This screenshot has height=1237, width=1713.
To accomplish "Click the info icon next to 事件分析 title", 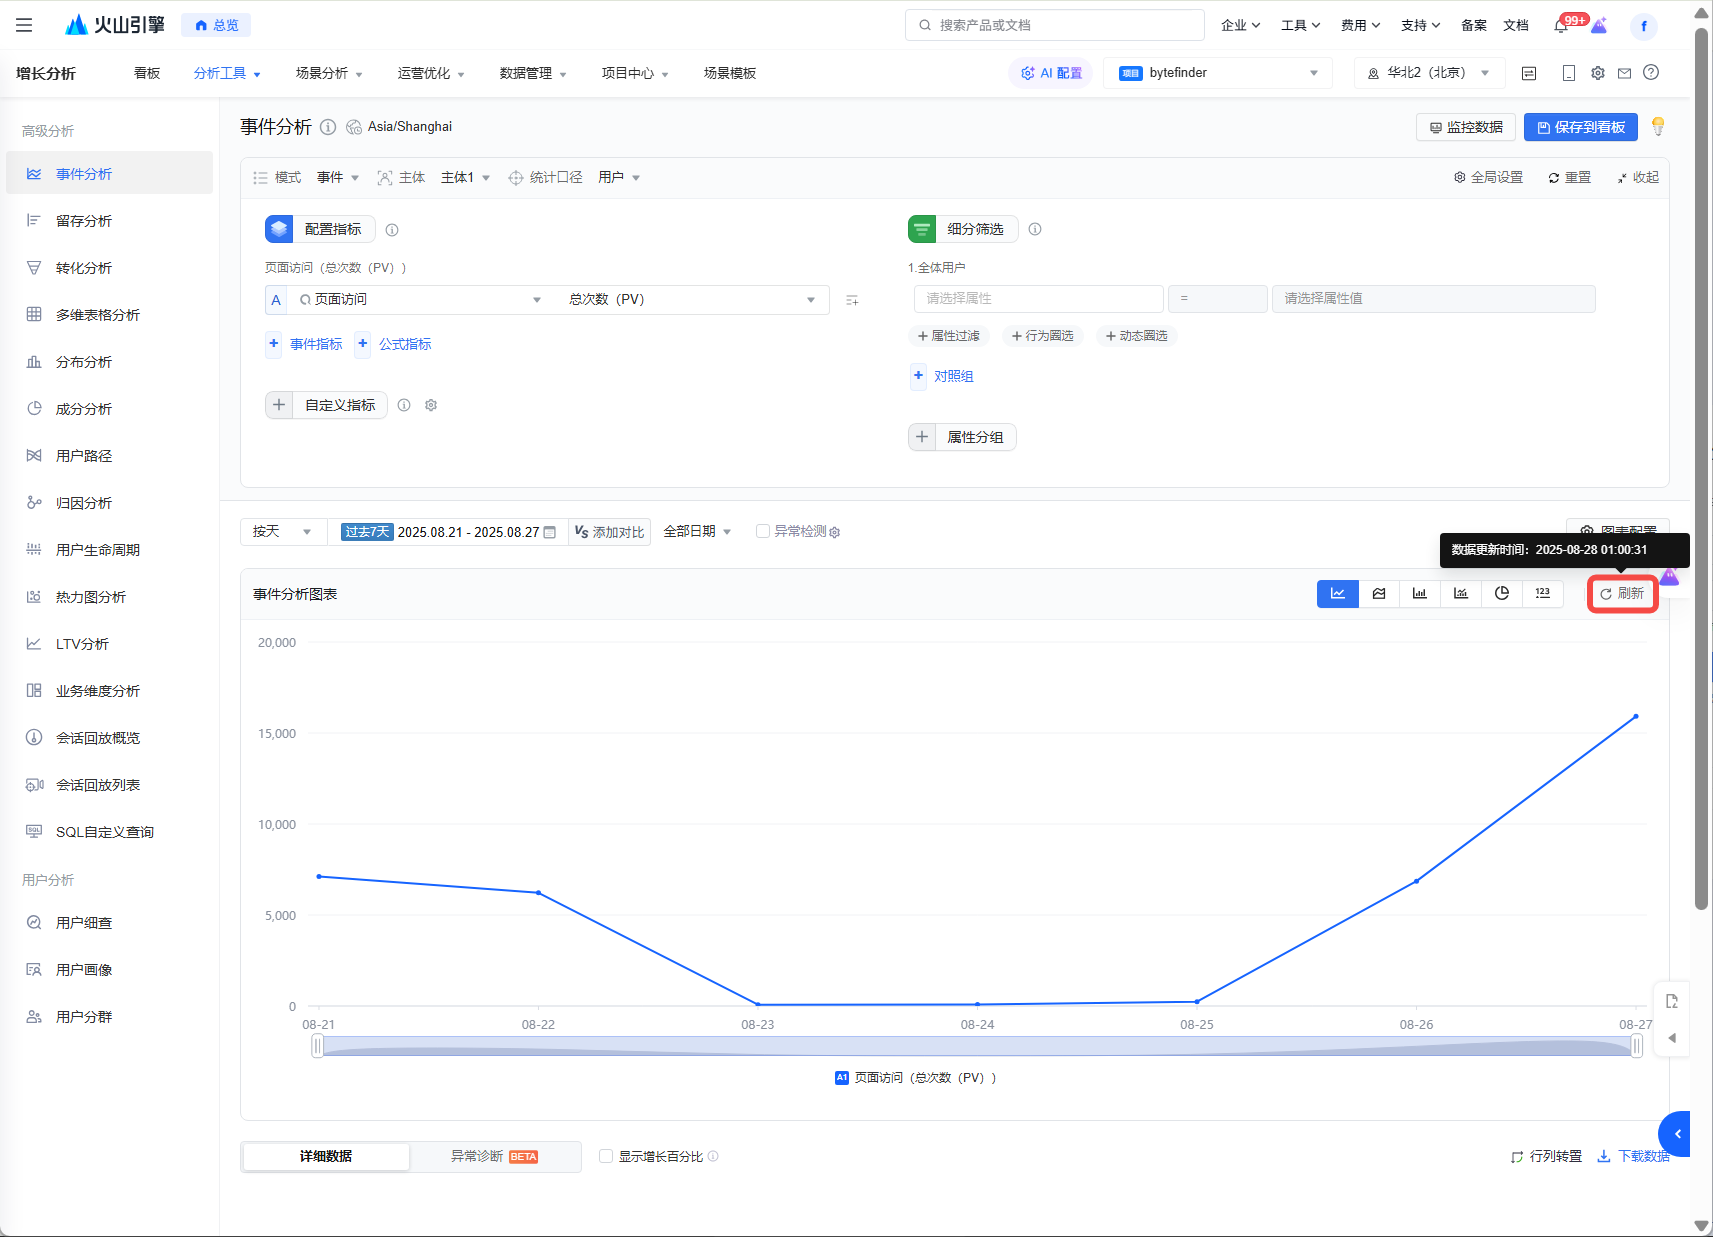I will (328, 127).
